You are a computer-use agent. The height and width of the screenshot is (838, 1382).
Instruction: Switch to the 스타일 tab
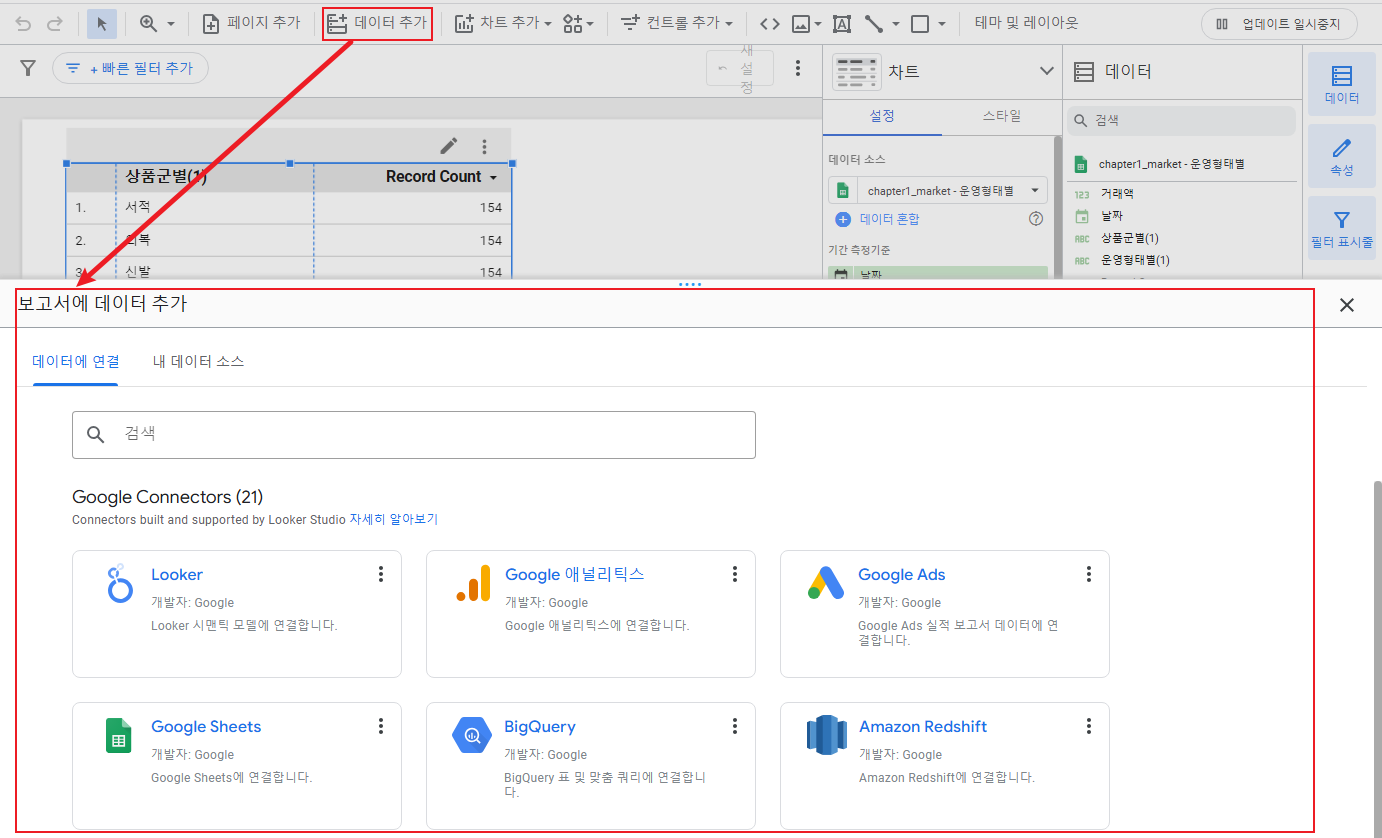1001,116
